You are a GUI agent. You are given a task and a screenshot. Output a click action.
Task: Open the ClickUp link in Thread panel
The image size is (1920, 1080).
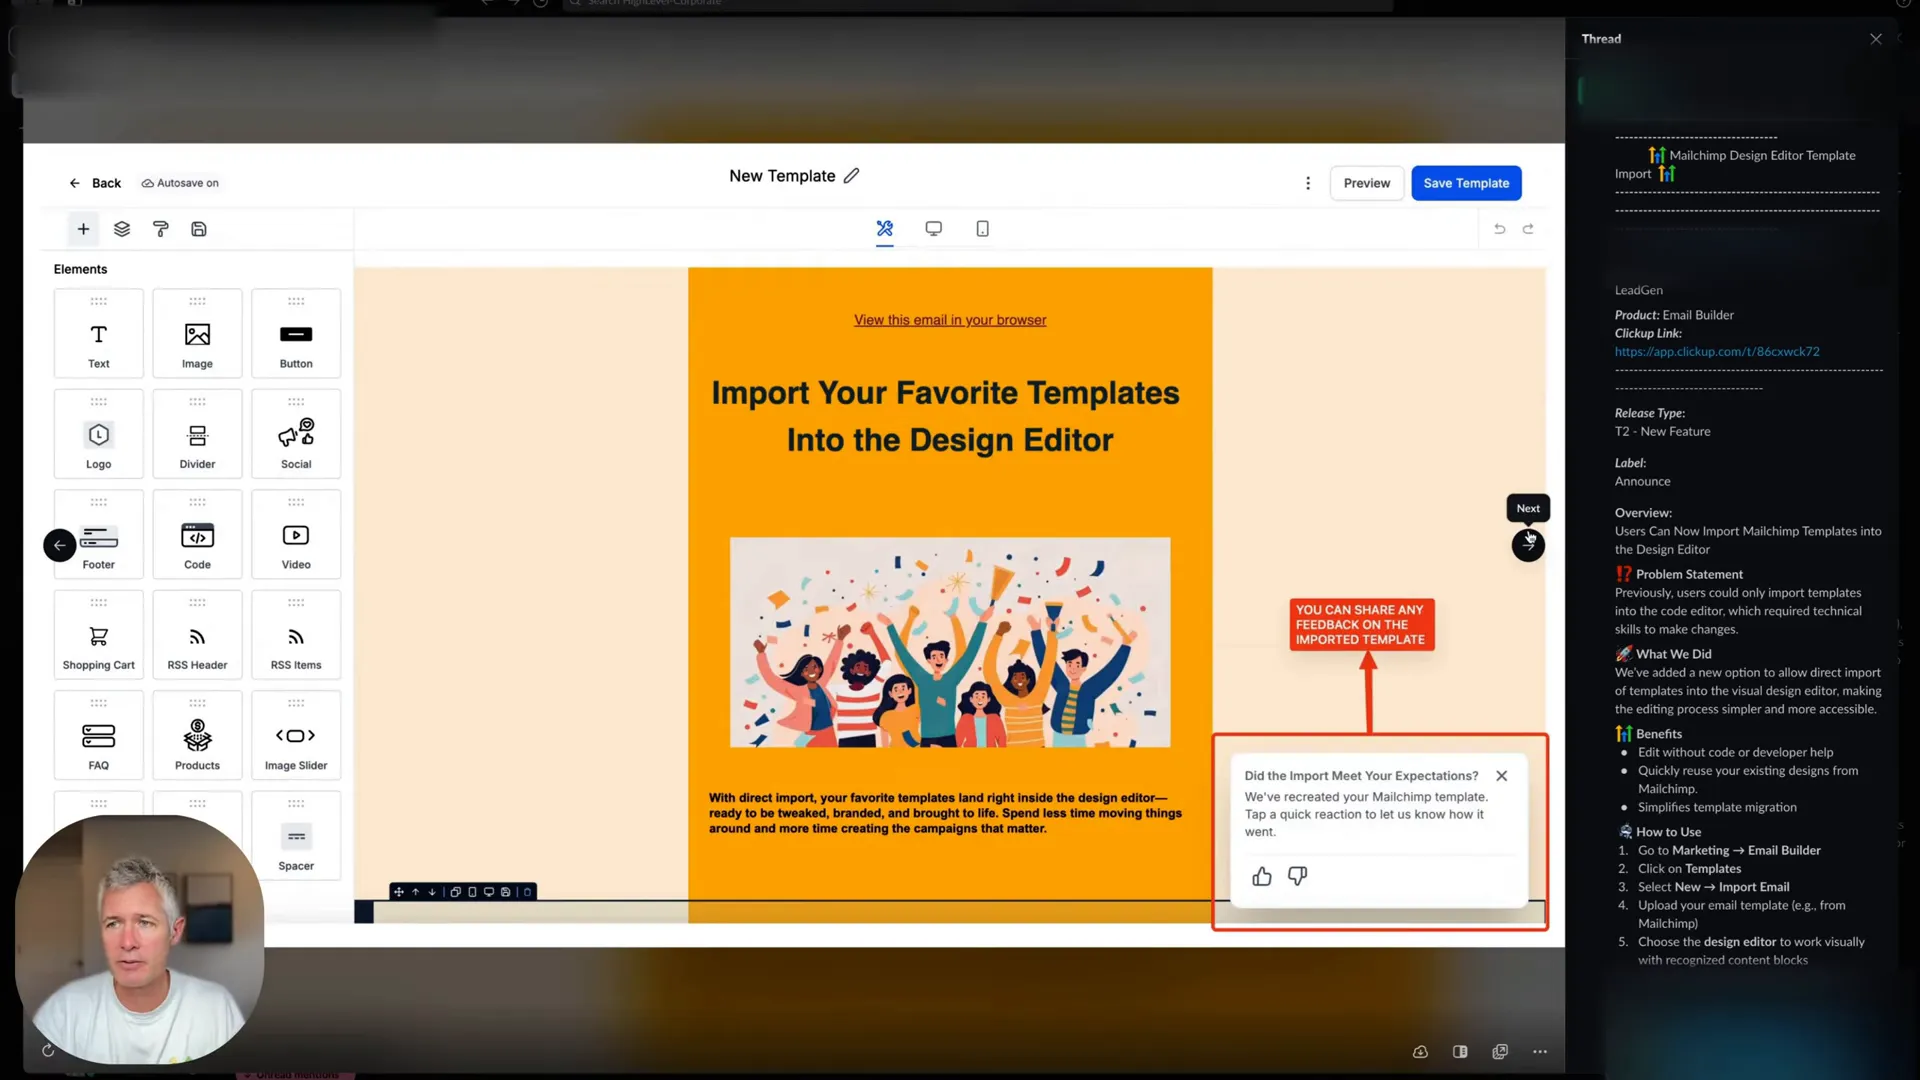[1717, 352]
